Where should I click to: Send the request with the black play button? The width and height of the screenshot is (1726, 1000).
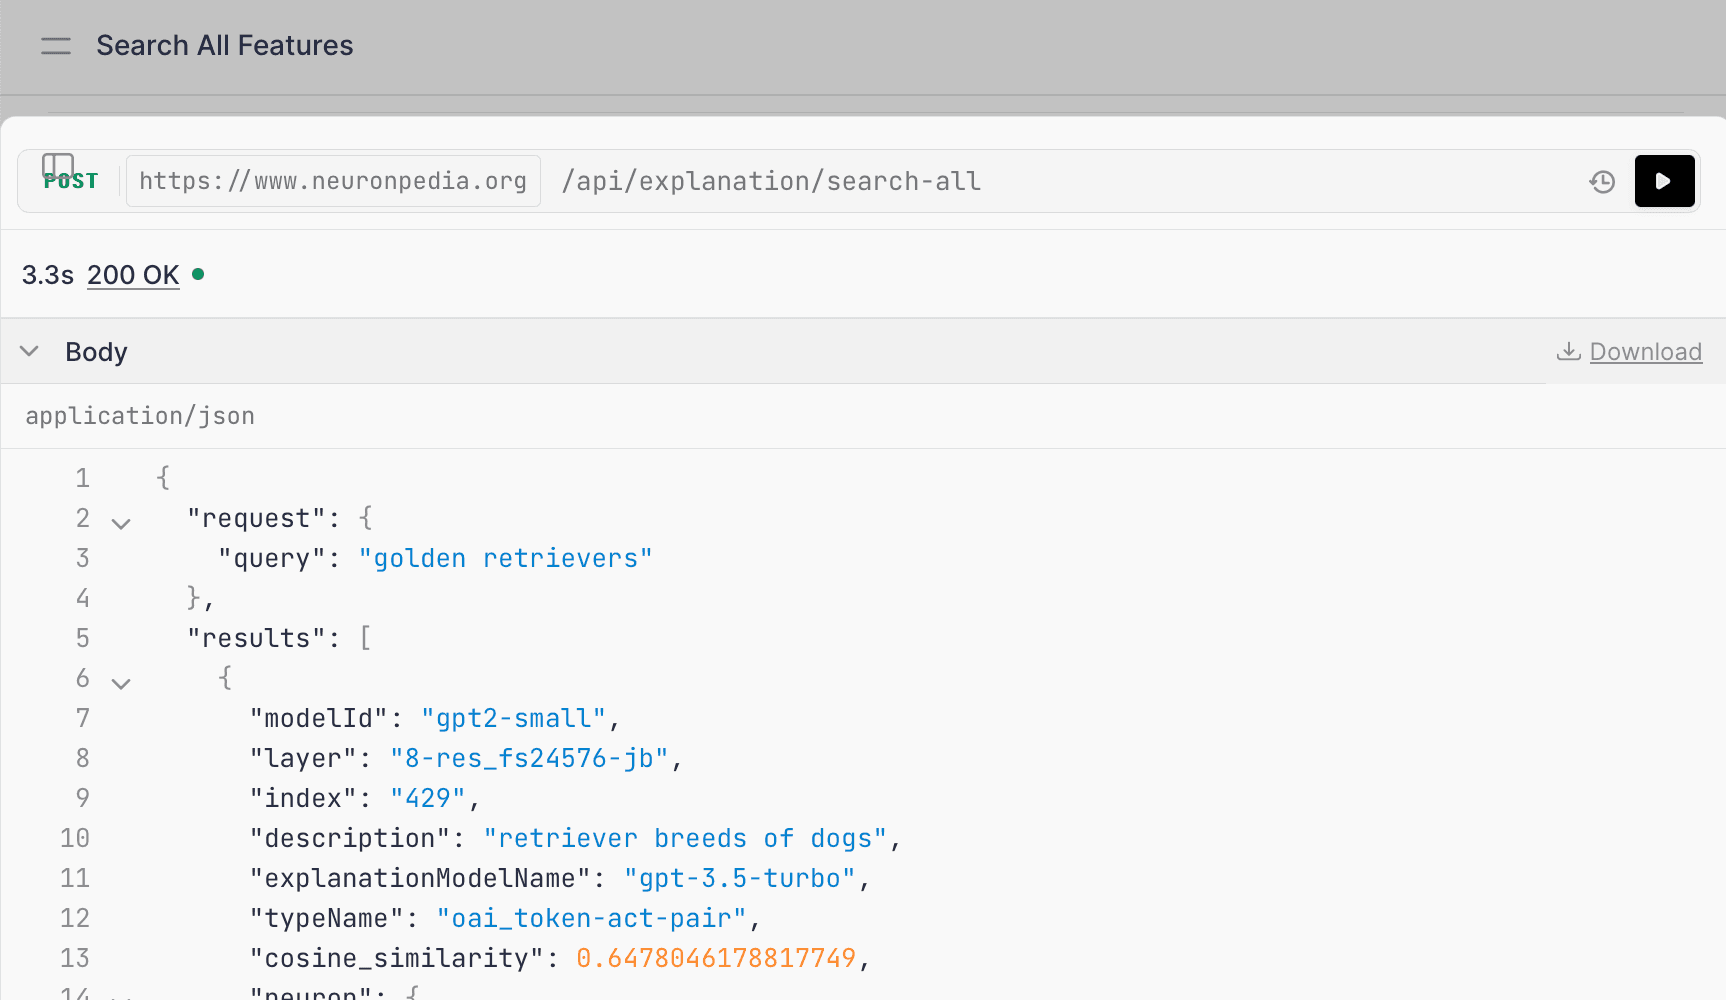click(1664, 181)
